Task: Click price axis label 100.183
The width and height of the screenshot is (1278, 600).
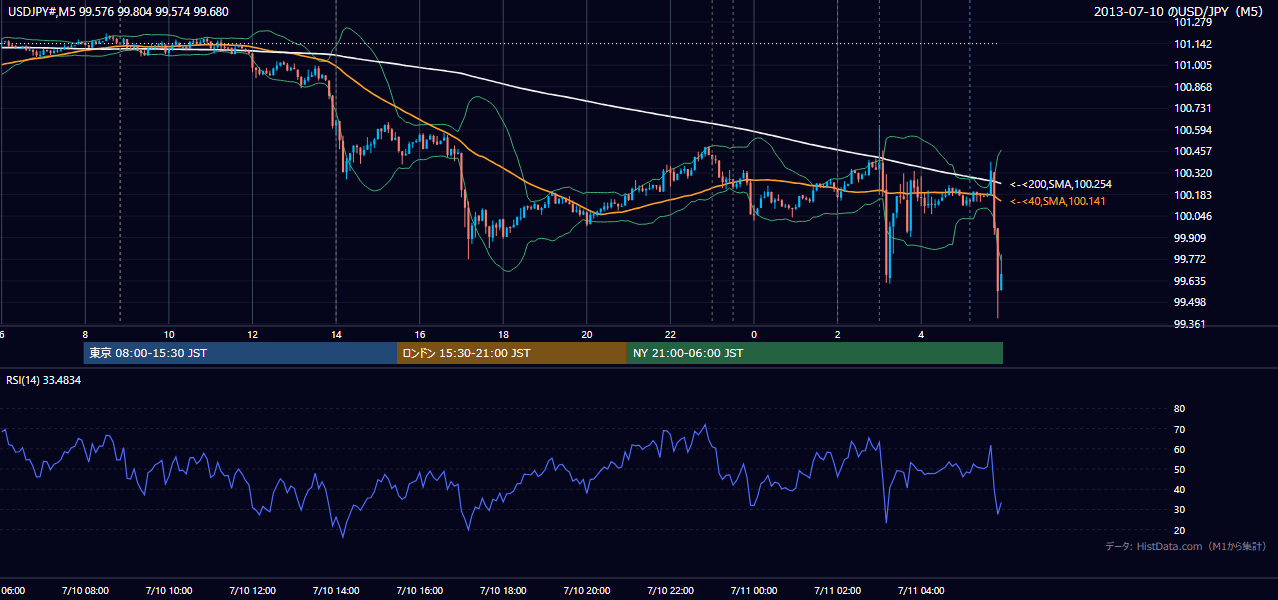Action: click(x=1194, y=195)
